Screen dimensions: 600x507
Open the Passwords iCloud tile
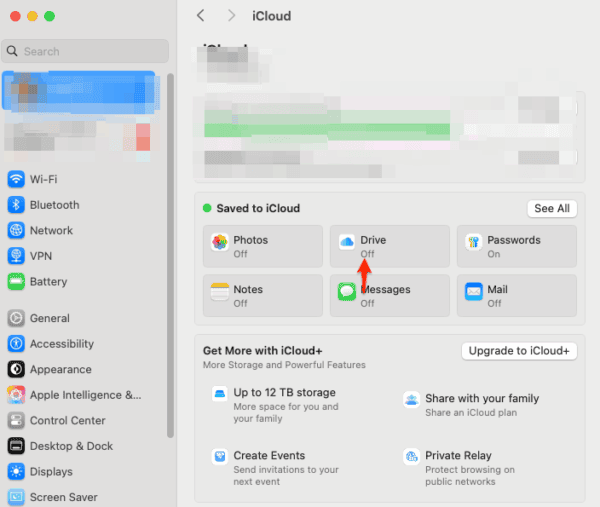(516, 246)
